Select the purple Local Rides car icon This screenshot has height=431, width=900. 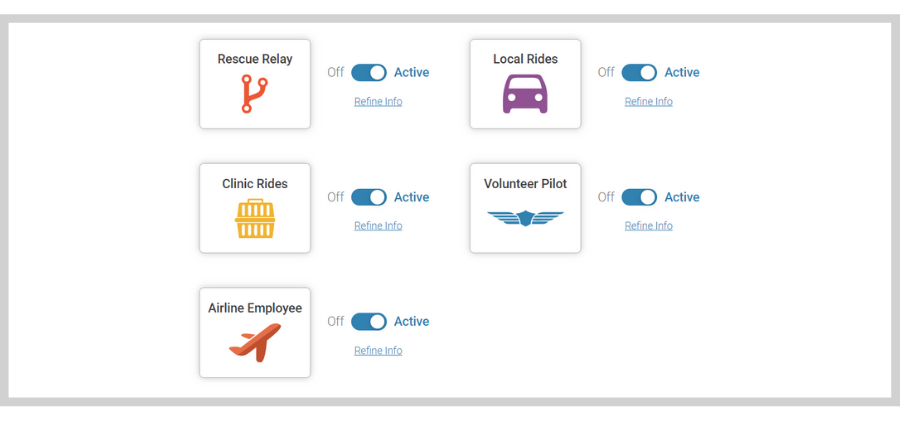coord(525,94)
